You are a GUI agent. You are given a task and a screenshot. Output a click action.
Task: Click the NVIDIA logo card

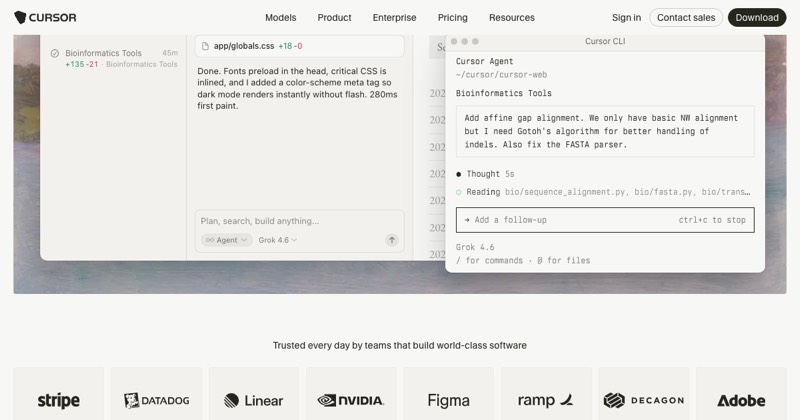351,393
